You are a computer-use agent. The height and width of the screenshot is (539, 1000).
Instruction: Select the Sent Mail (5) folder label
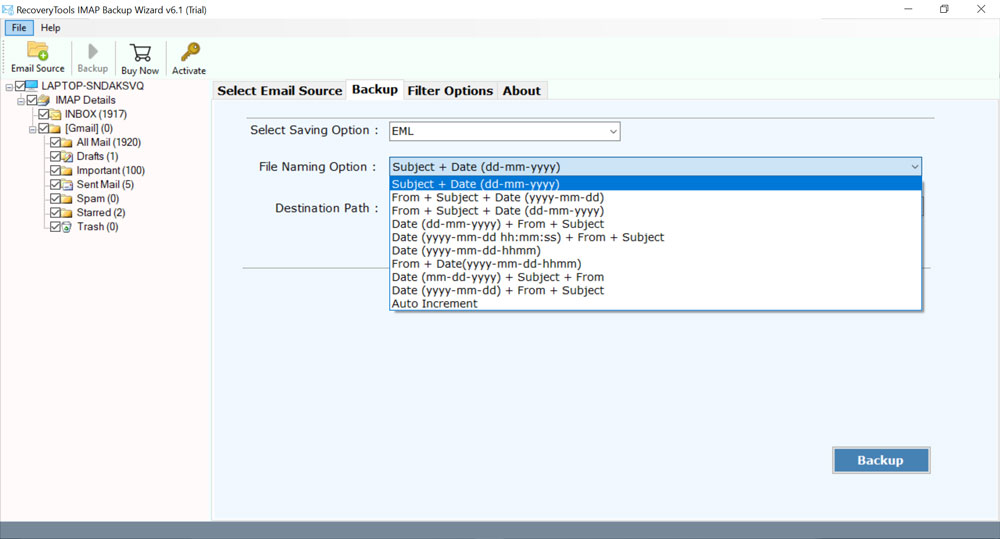coord(105,184)
